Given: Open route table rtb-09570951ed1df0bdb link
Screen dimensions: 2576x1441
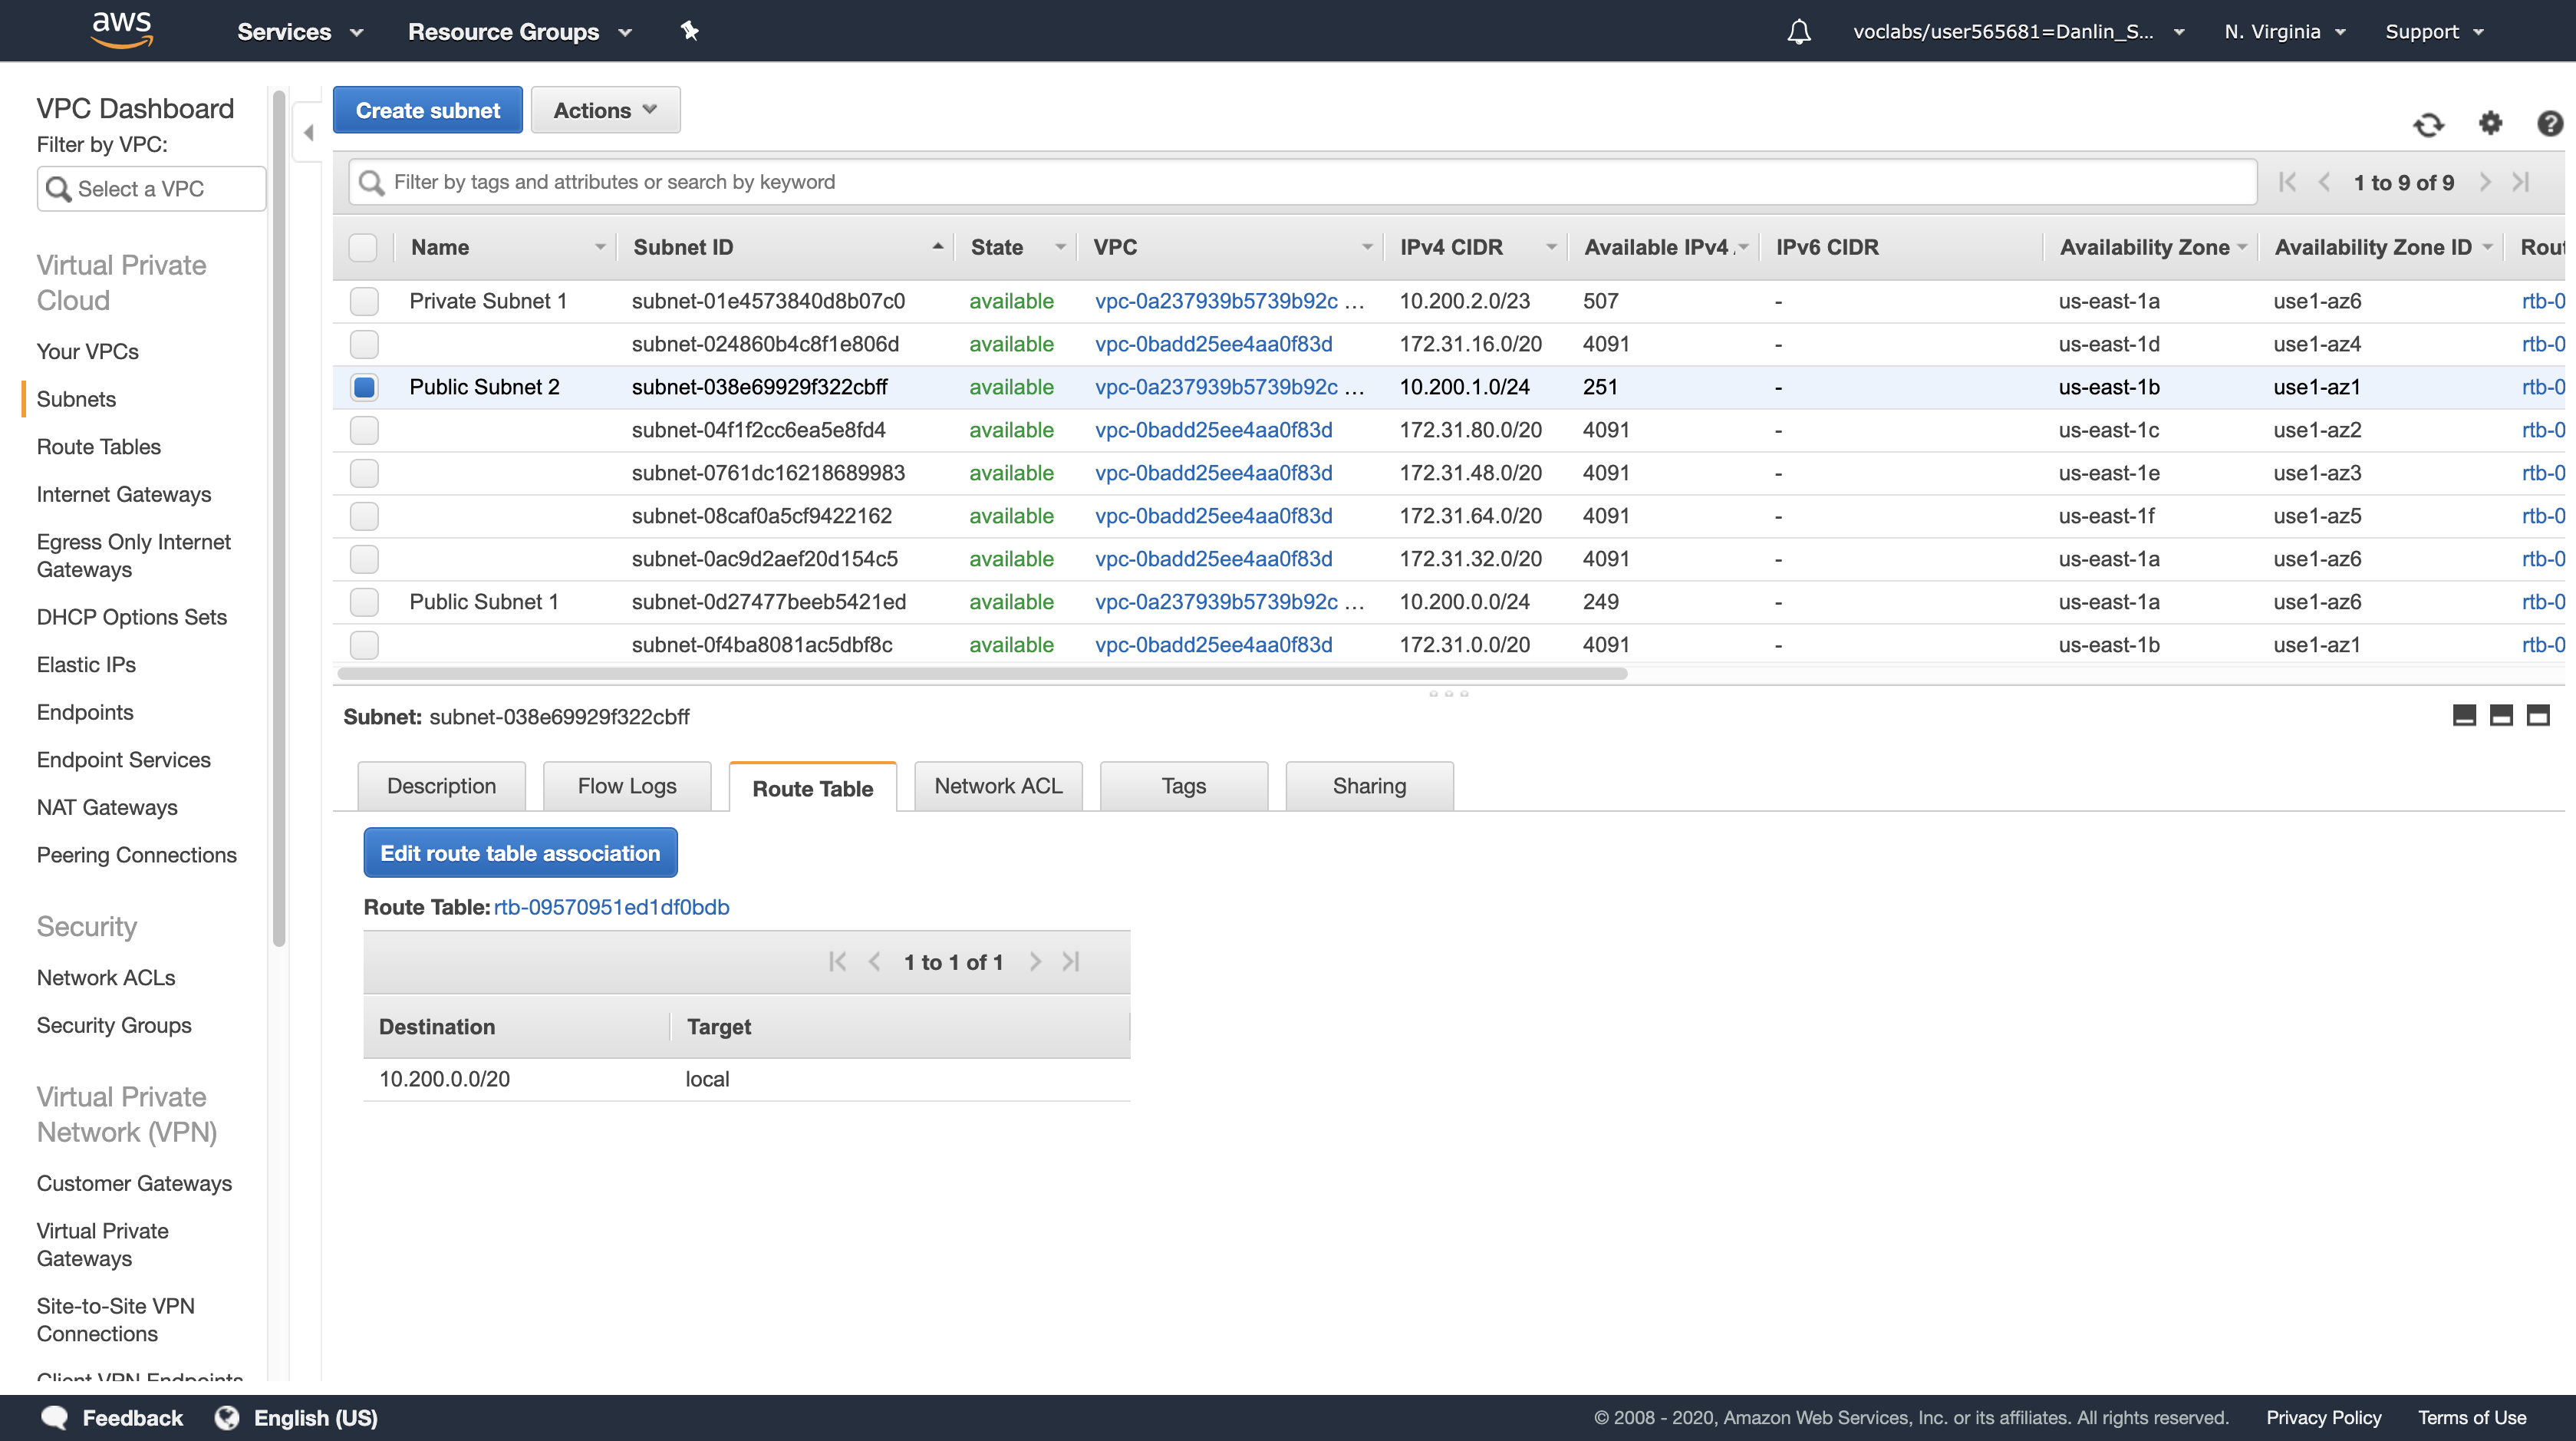Looking at the screenshot, I should click(611, 907).
